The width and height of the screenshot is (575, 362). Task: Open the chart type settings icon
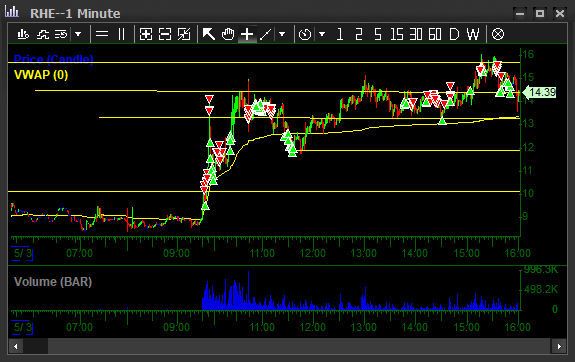coord(23,34)
